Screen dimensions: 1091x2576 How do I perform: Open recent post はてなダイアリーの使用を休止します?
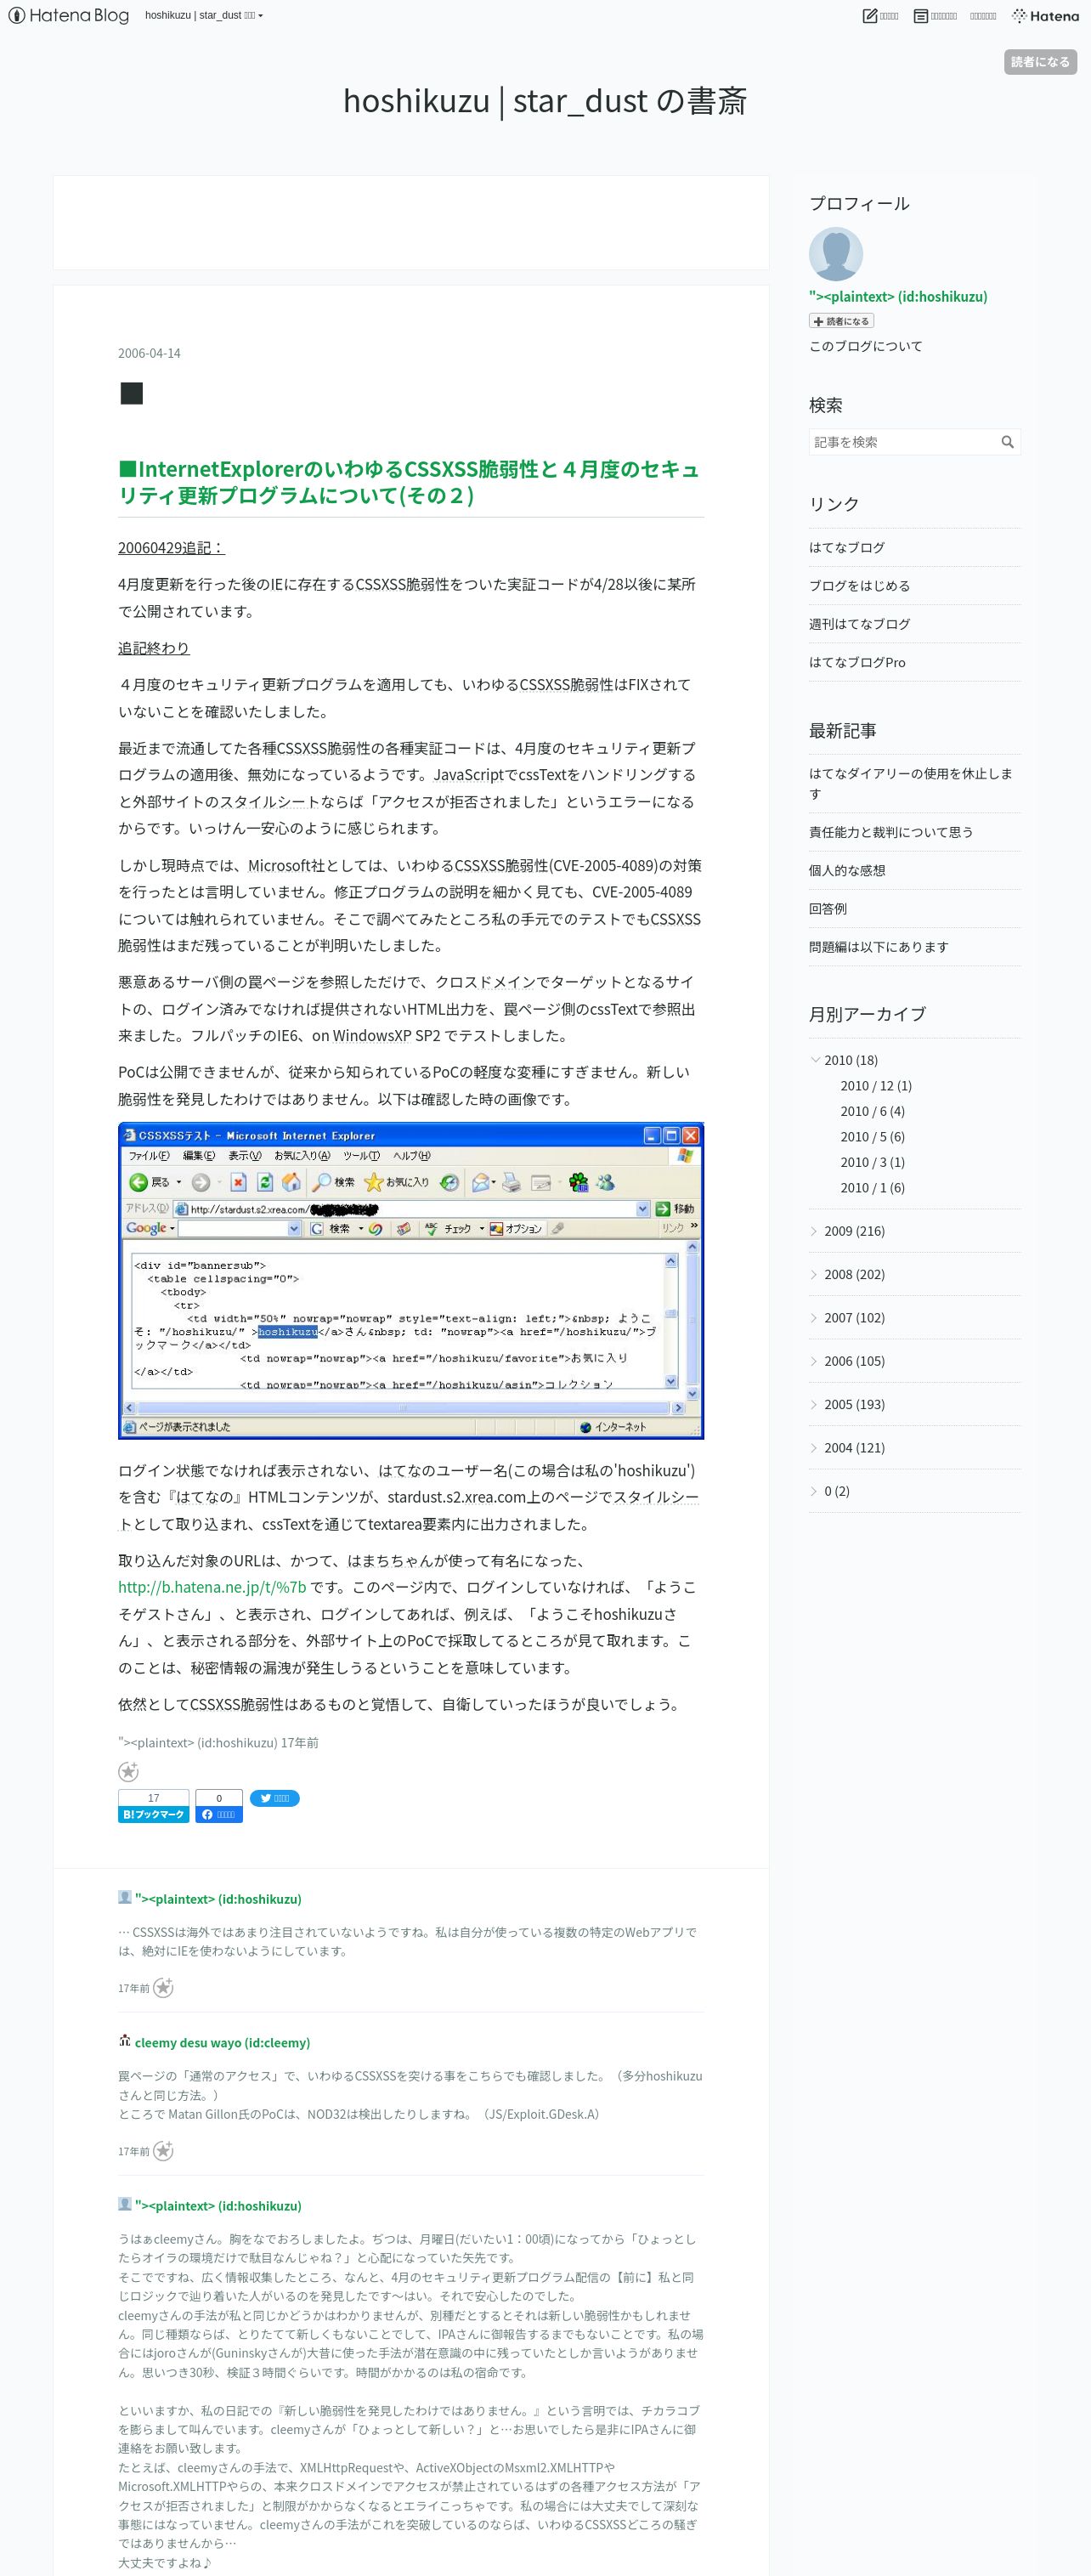click(x=911, y=783)
